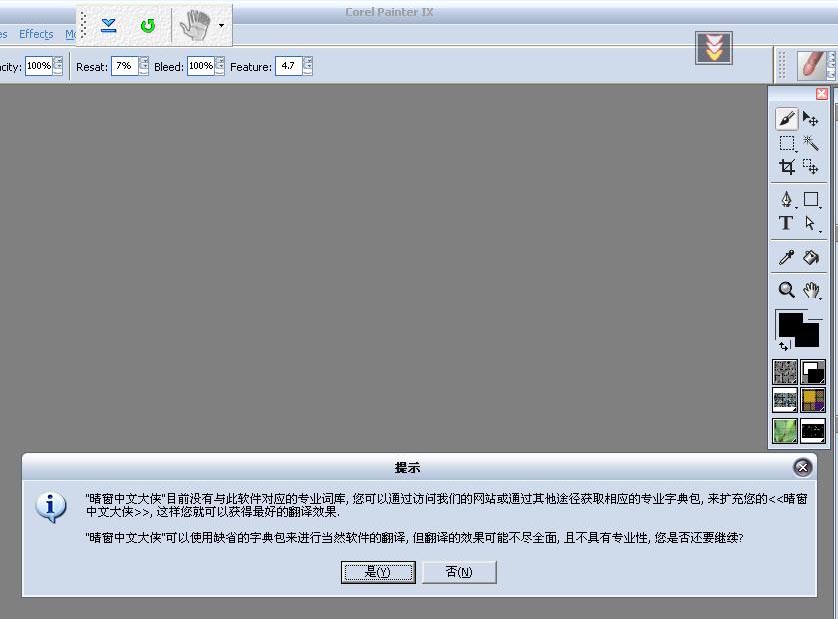Select the Magic Wand tool
Viewport: 838px width, 619px height.
click(810, 143)
